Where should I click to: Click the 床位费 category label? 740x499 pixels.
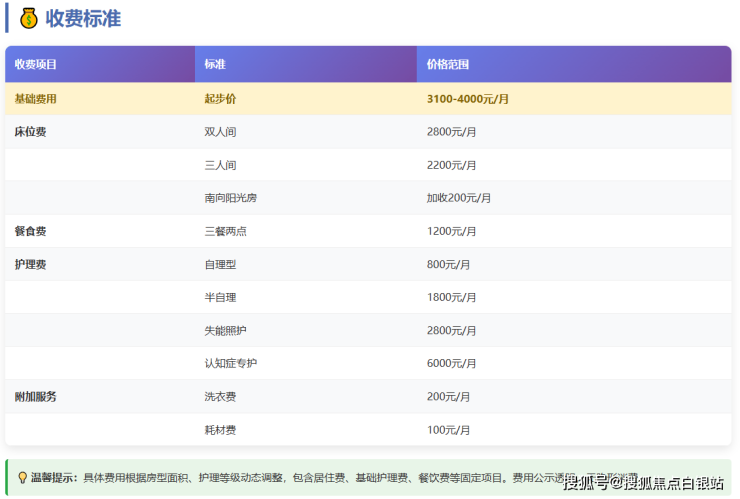tap(30, 132)
